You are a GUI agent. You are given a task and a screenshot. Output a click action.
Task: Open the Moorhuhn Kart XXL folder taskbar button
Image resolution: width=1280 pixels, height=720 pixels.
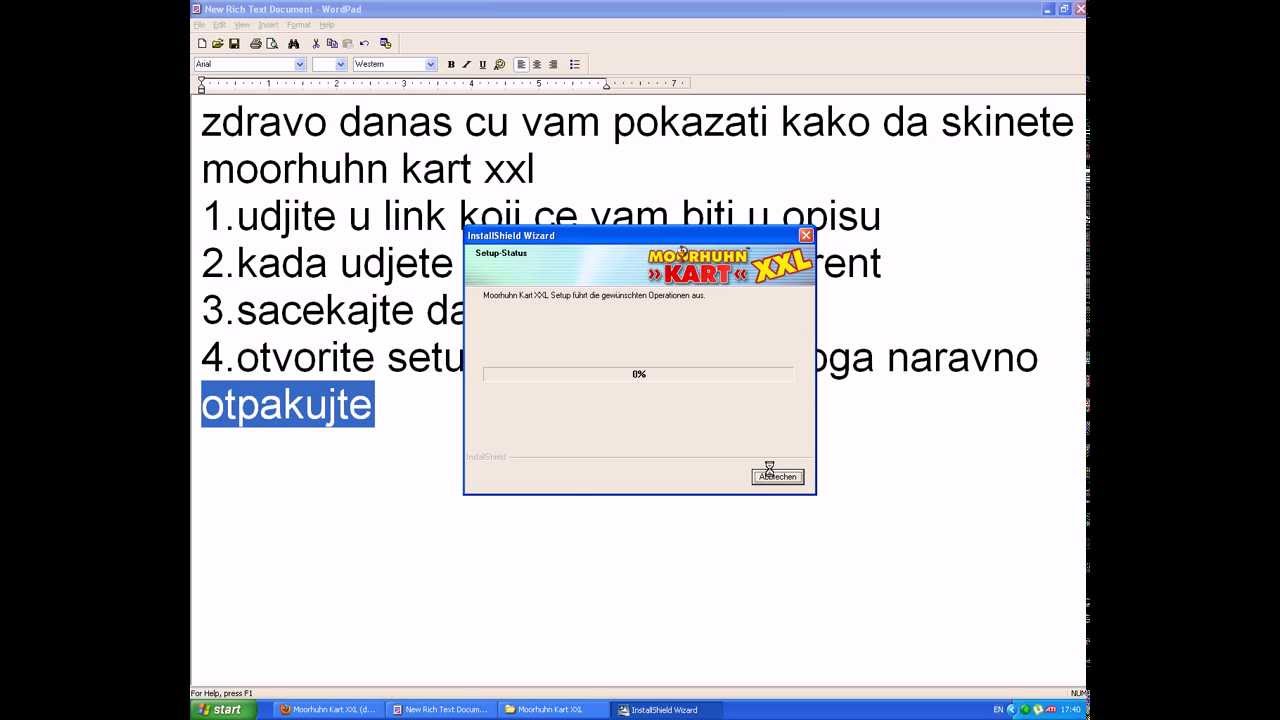(553, 710)
